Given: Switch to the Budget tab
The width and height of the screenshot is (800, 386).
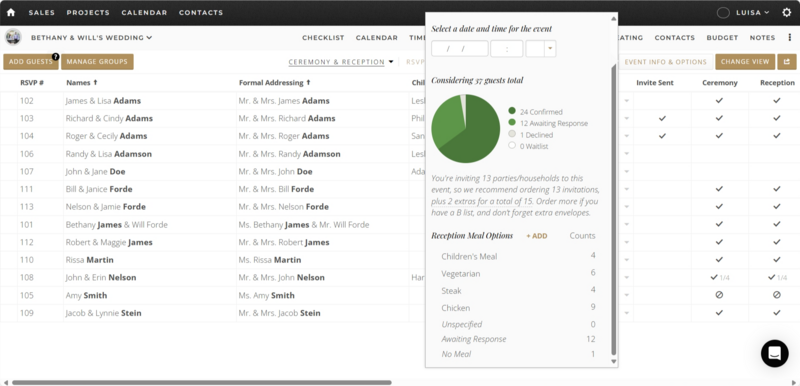Looking at the screenshot, I should point(722,37).
